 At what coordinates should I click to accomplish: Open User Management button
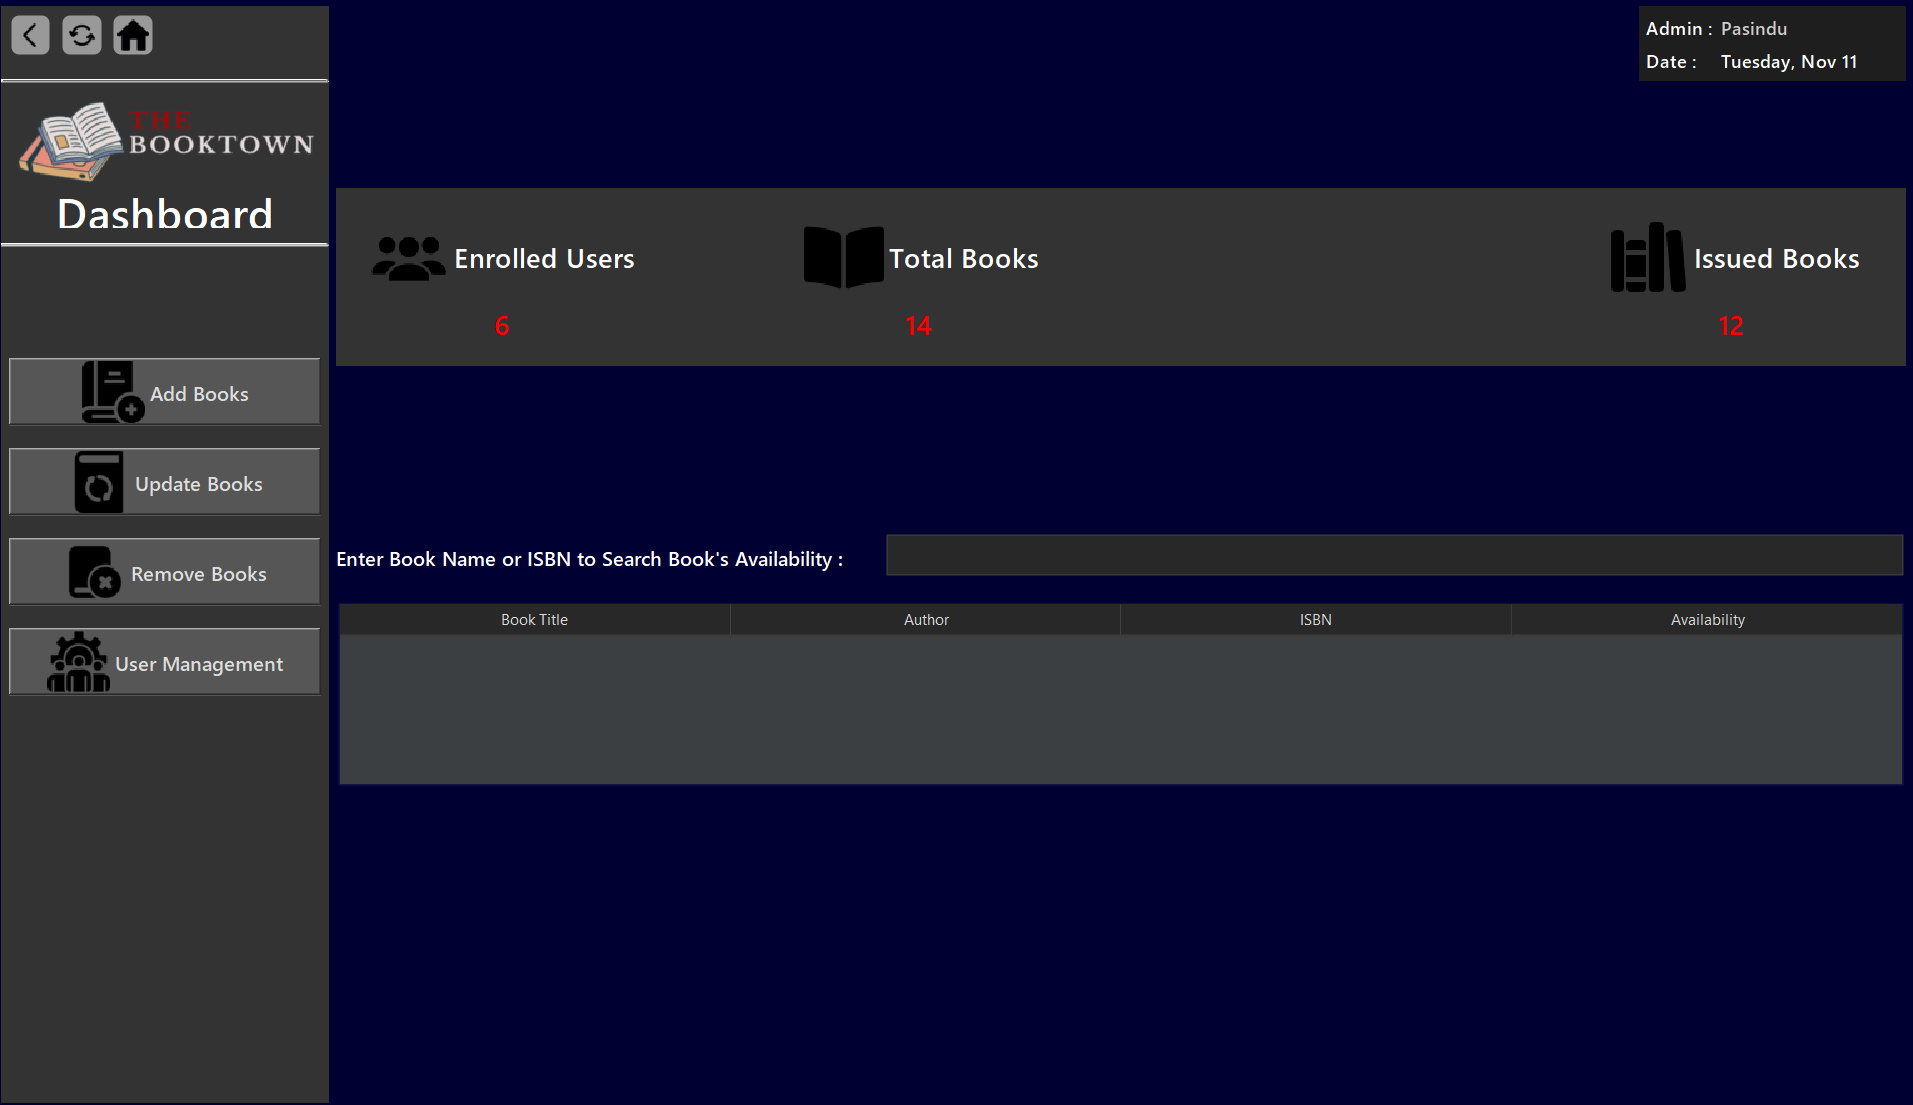(199, 664)
